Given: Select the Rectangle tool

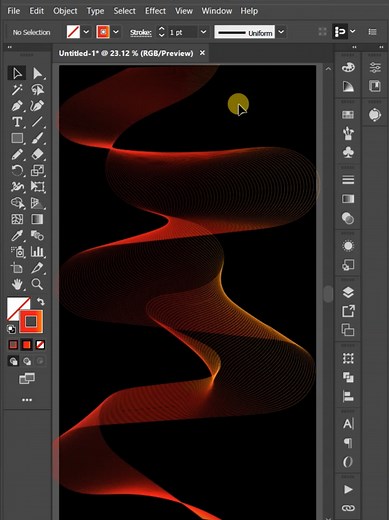Looking at the screenshot, I should (x=17, y=138).
